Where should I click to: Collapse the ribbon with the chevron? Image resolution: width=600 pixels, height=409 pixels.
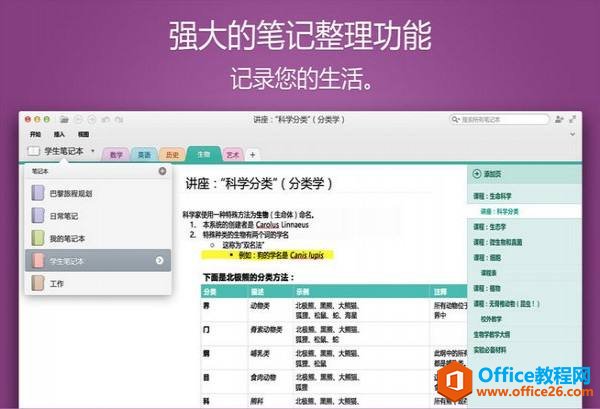[x=572, y=134]
